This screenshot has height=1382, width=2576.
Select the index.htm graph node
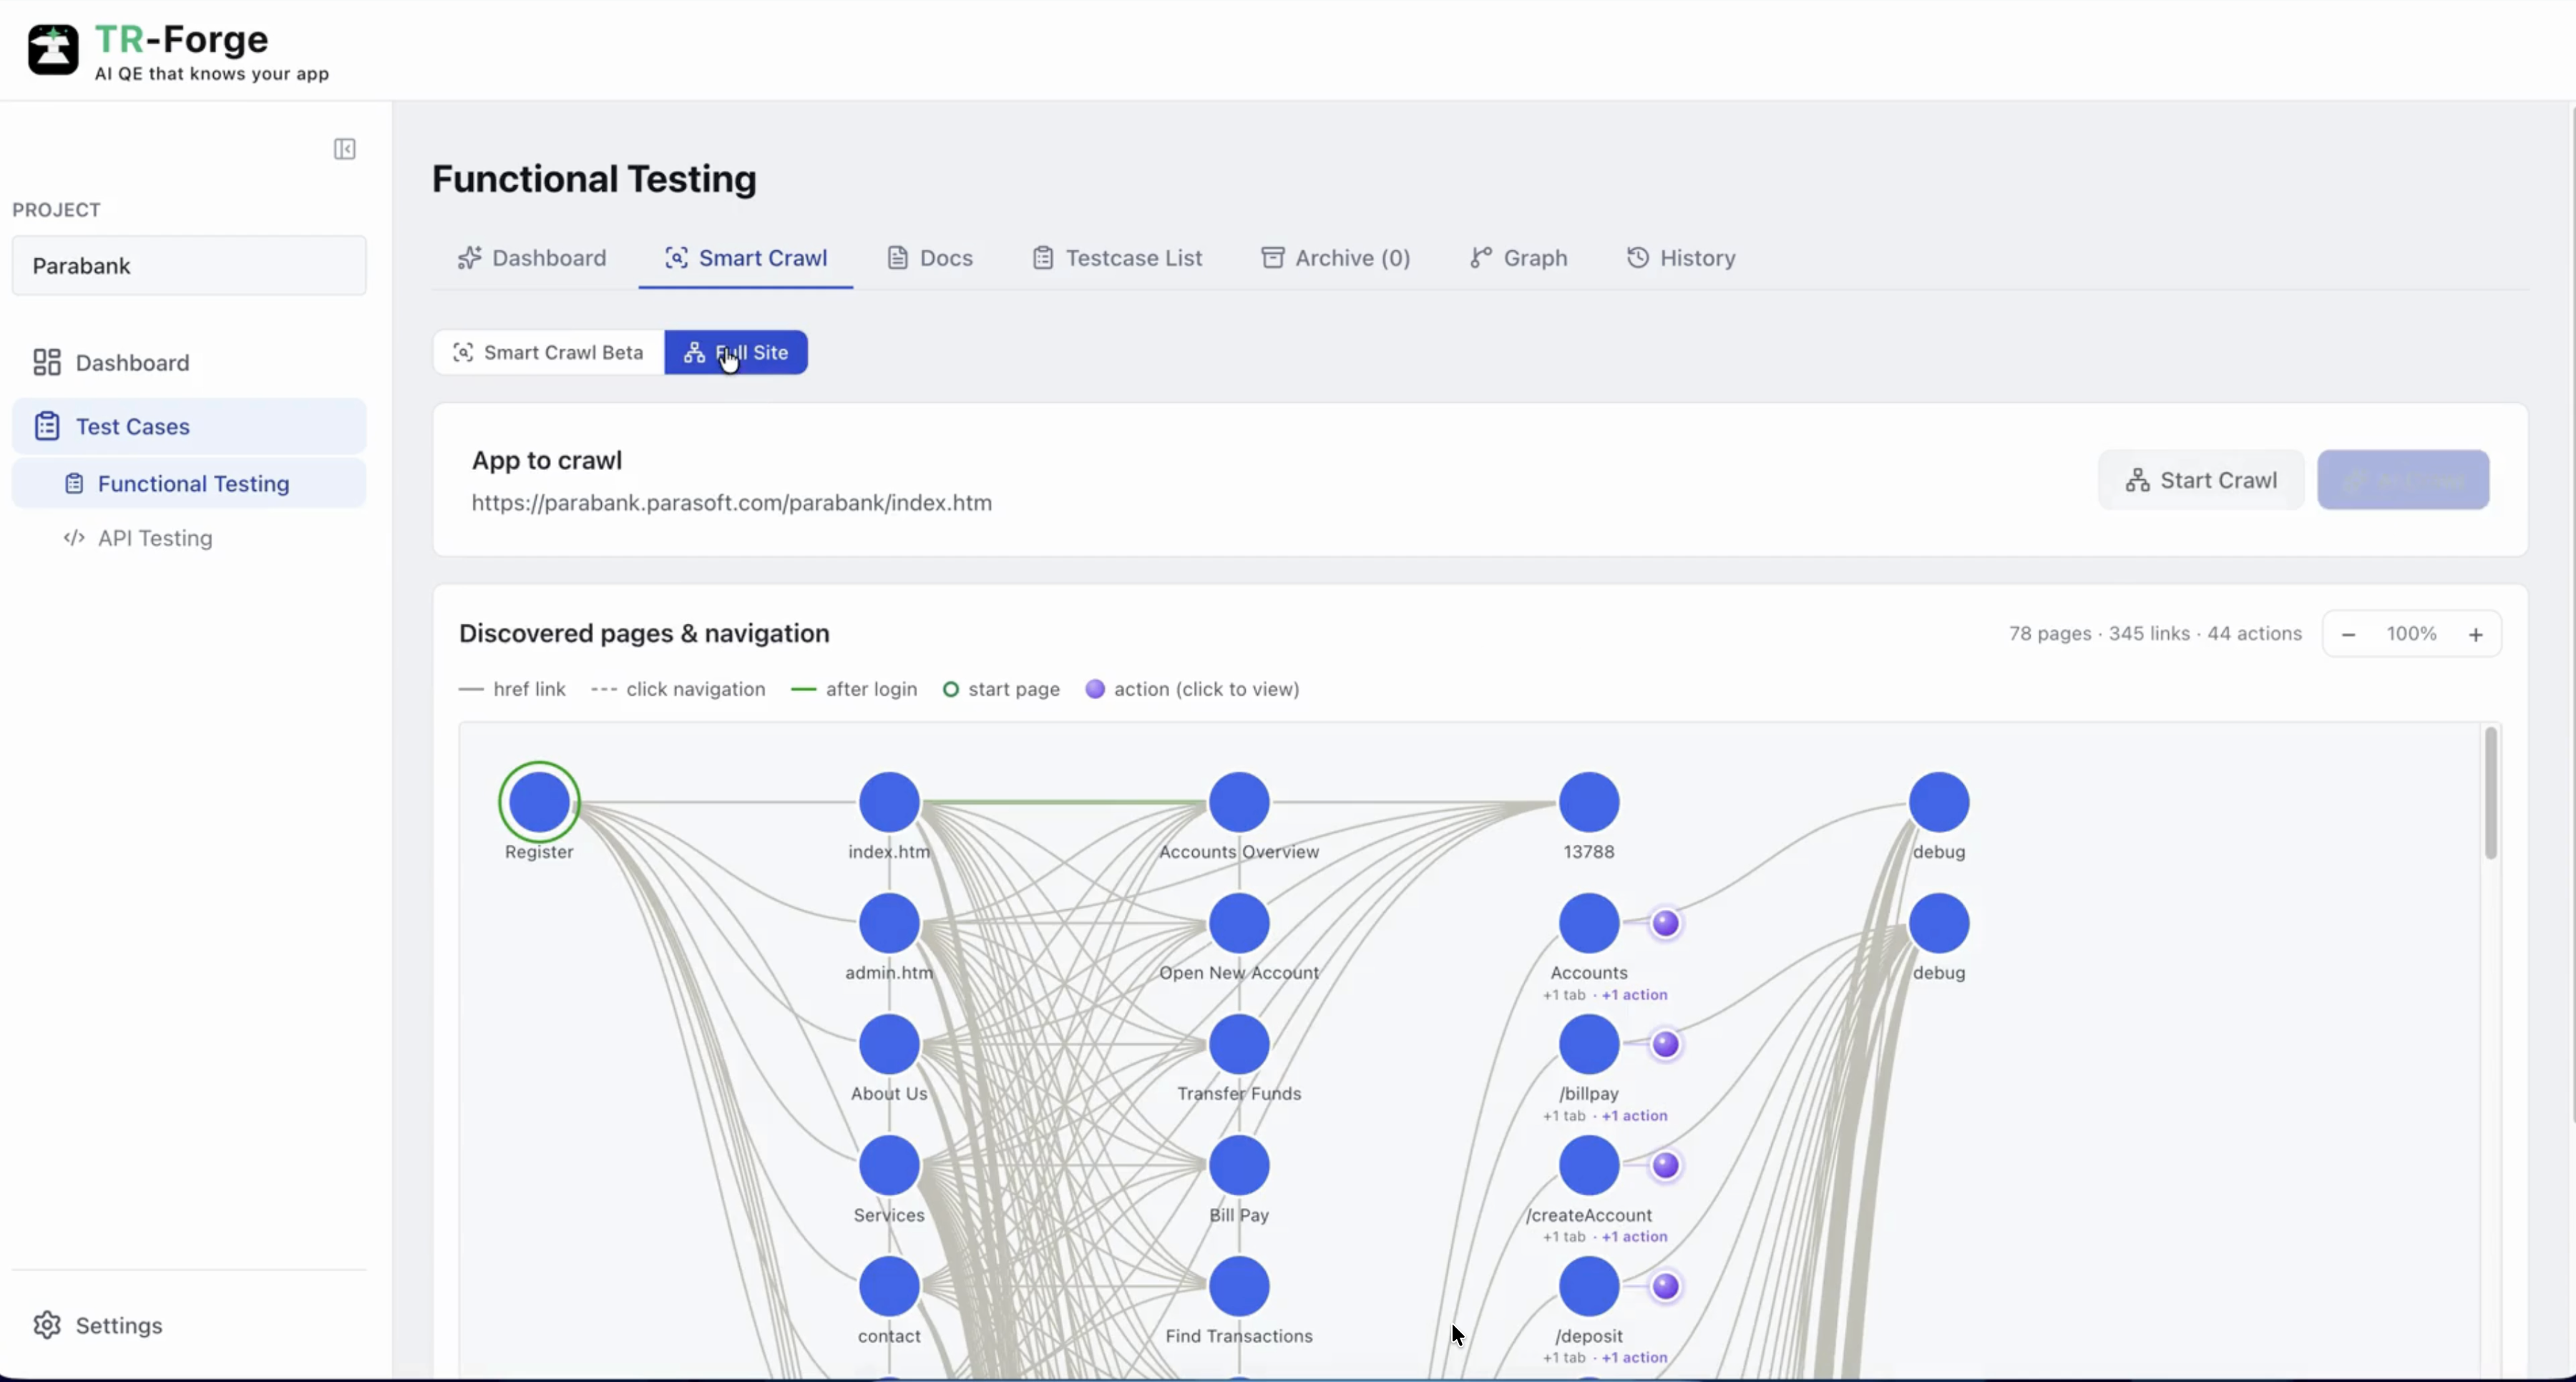point(889,802)
